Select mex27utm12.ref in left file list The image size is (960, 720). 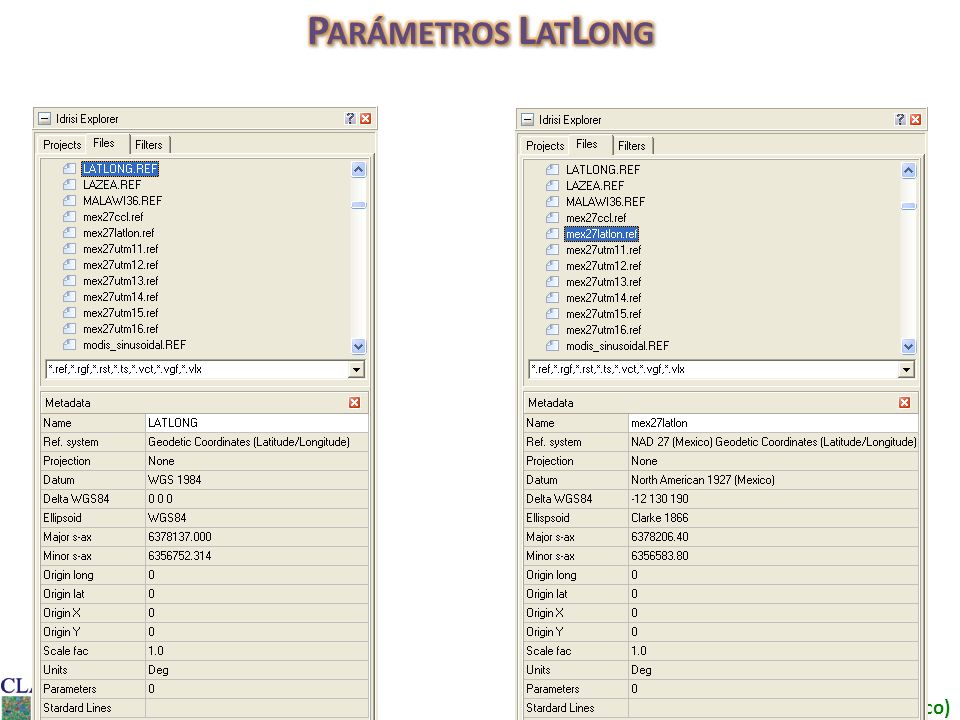click(121, 264)
